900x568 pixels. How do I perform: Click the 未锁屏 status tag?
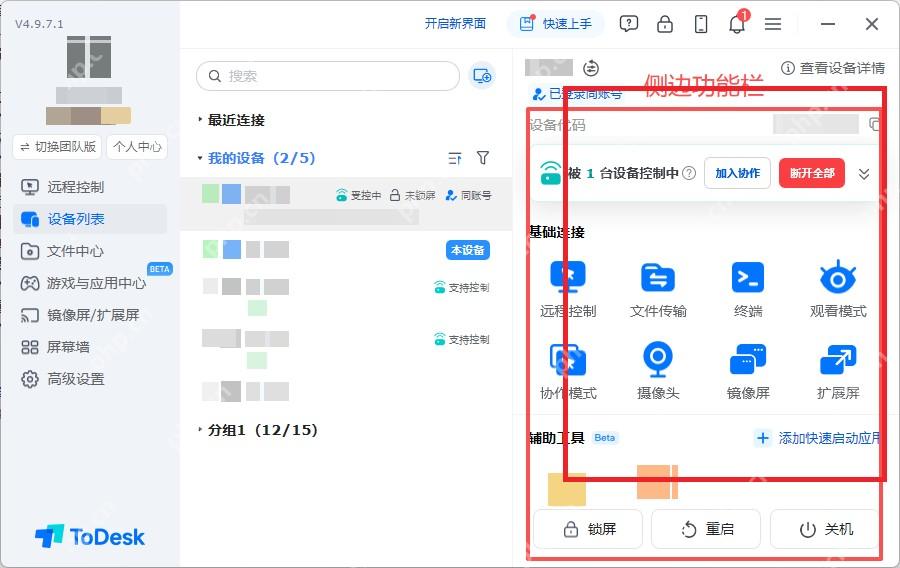tap(412, 196)
